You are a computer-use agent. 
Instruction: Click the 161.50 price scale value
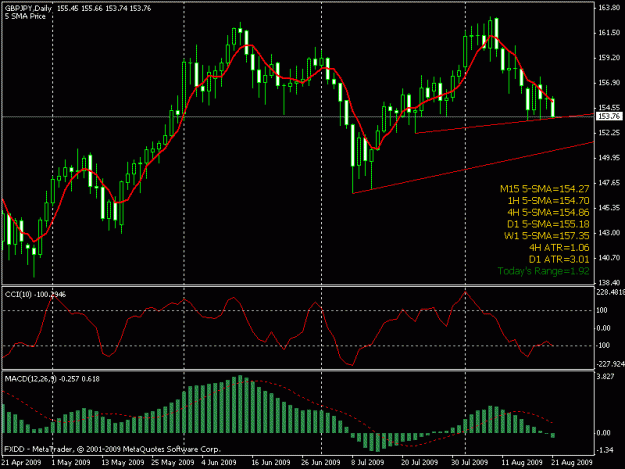click(x=609, y=33)
